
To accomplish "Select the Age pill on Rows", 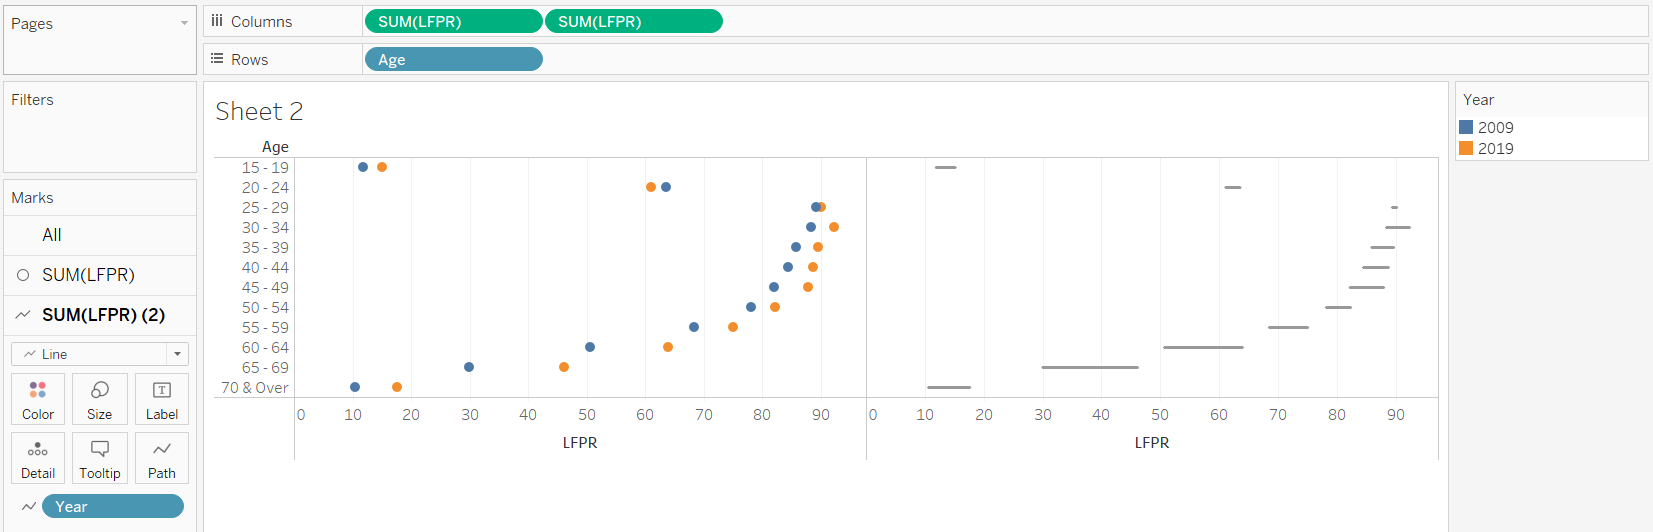I will point(453,60).
